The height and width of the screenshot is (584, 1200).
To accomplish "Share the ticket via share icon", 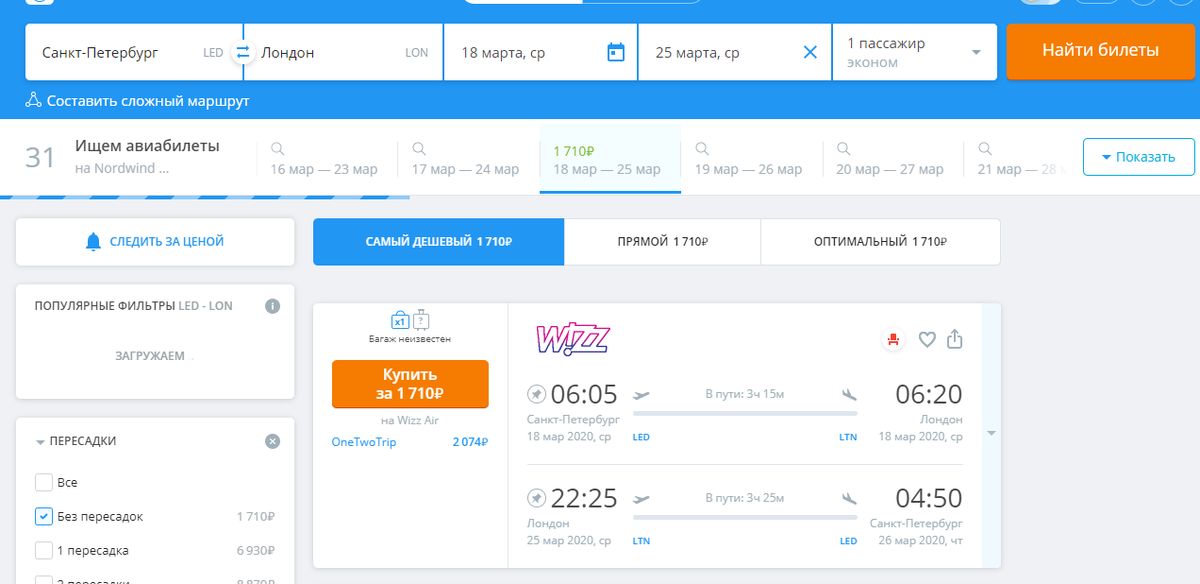I will click(955, 339).
